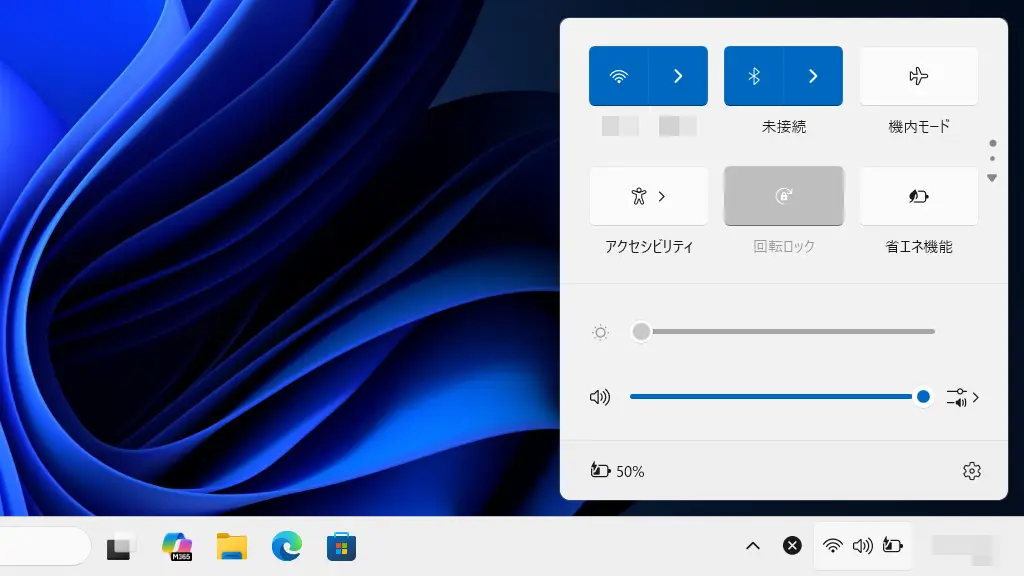Click the battery 50% indicator
The height and width of the screenshot is (576, 1024).
coord(617,471)
